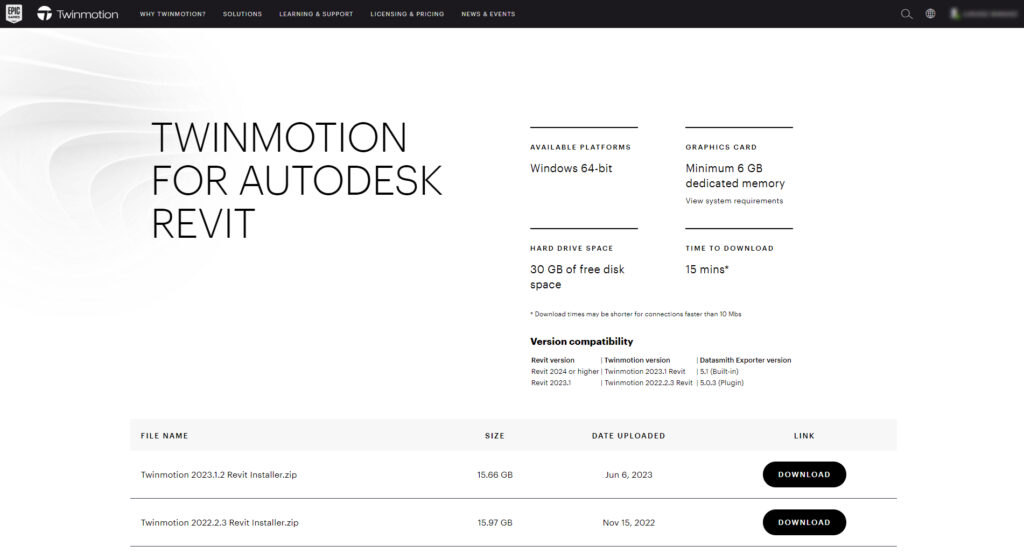This screenshot has height=553, width=1024.
Task: Open the Licensing & Pricing menu
Action: (407, 14)
